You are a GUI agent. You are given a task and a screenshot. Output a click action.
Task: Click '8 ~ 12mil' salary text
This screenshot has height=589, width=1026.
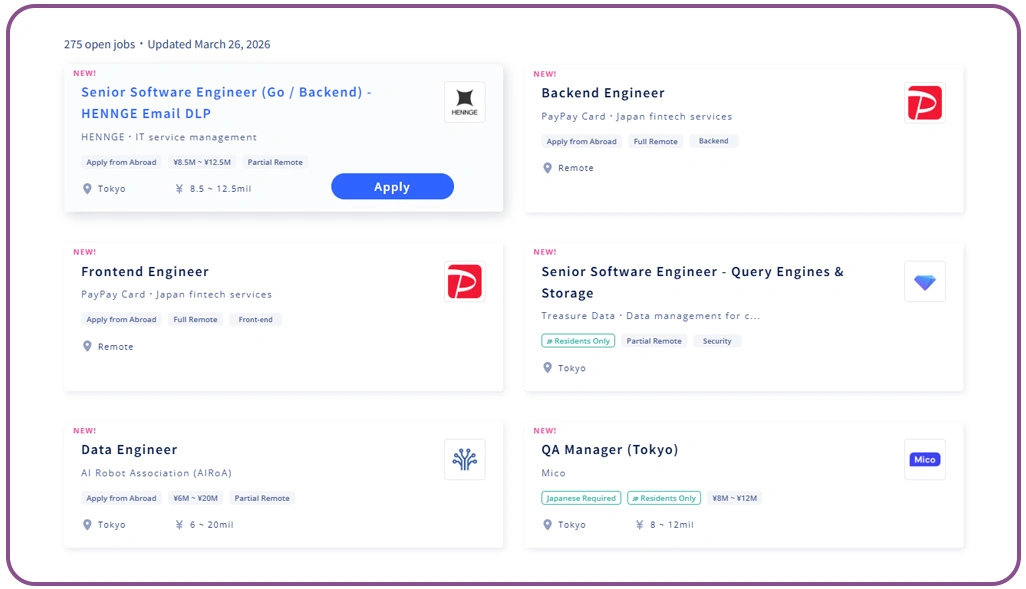(x=672, y=524)
